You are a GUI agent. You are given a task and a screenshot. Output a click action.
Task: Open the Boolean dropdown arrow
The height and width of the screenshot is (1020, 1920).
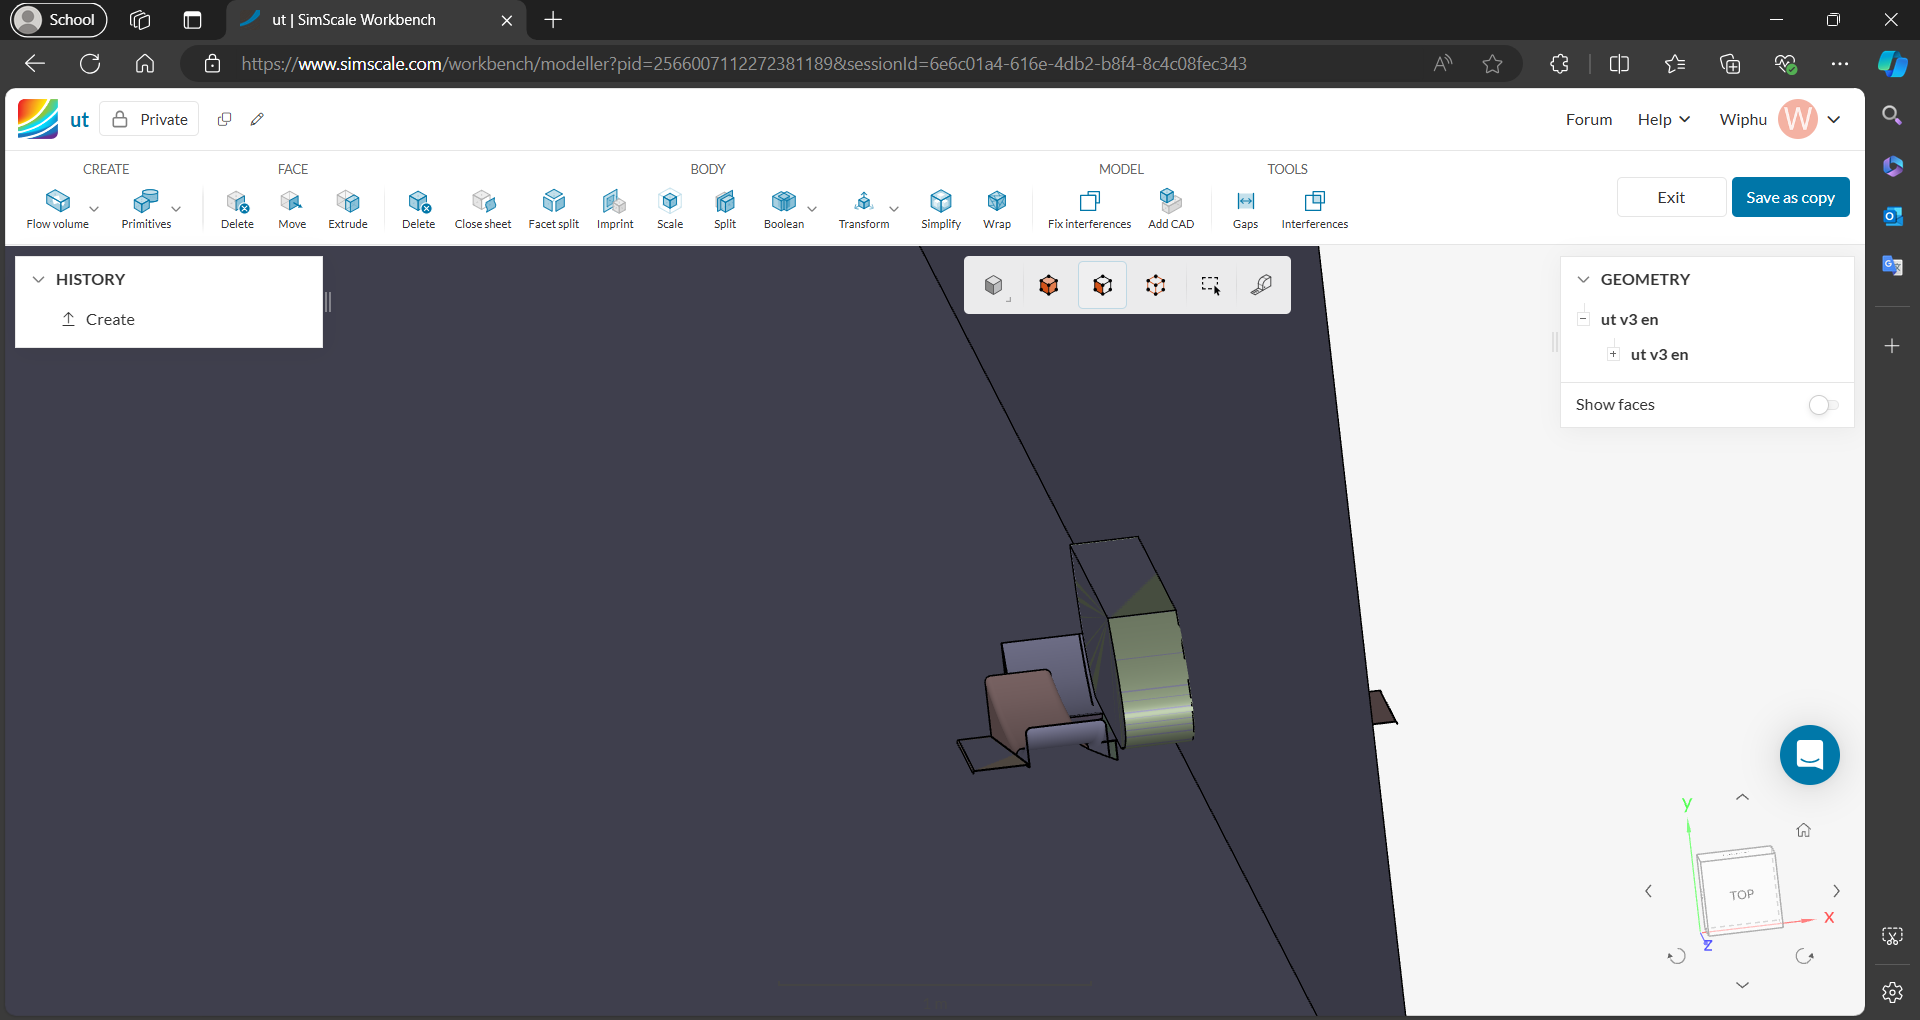(x=812, y=209)
